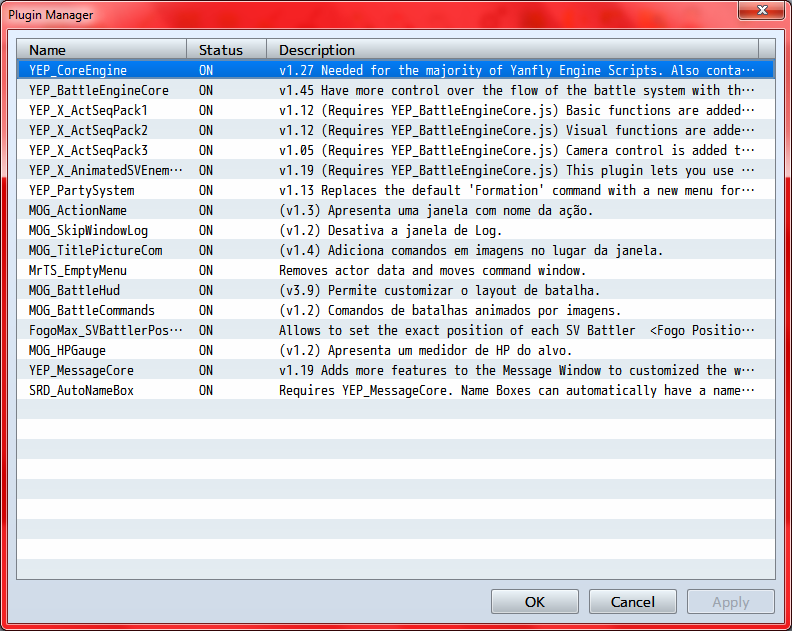Click description 'Desativa a janela de Log'

click(x=390, y=230)
